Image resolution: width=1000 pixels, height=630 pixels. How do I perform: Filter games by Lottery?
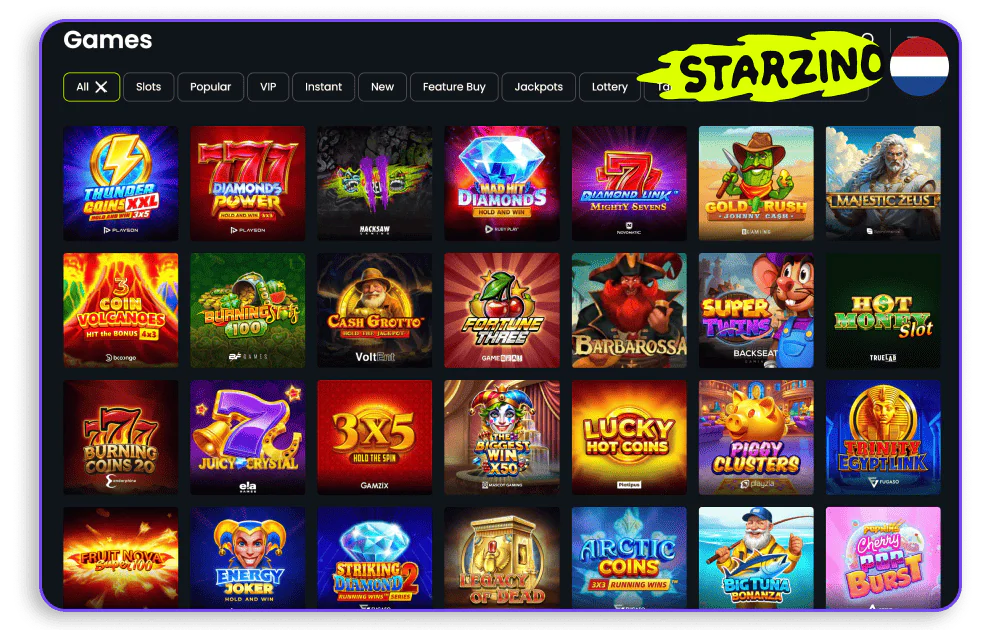pyautogui.click(x=610, y=87)
